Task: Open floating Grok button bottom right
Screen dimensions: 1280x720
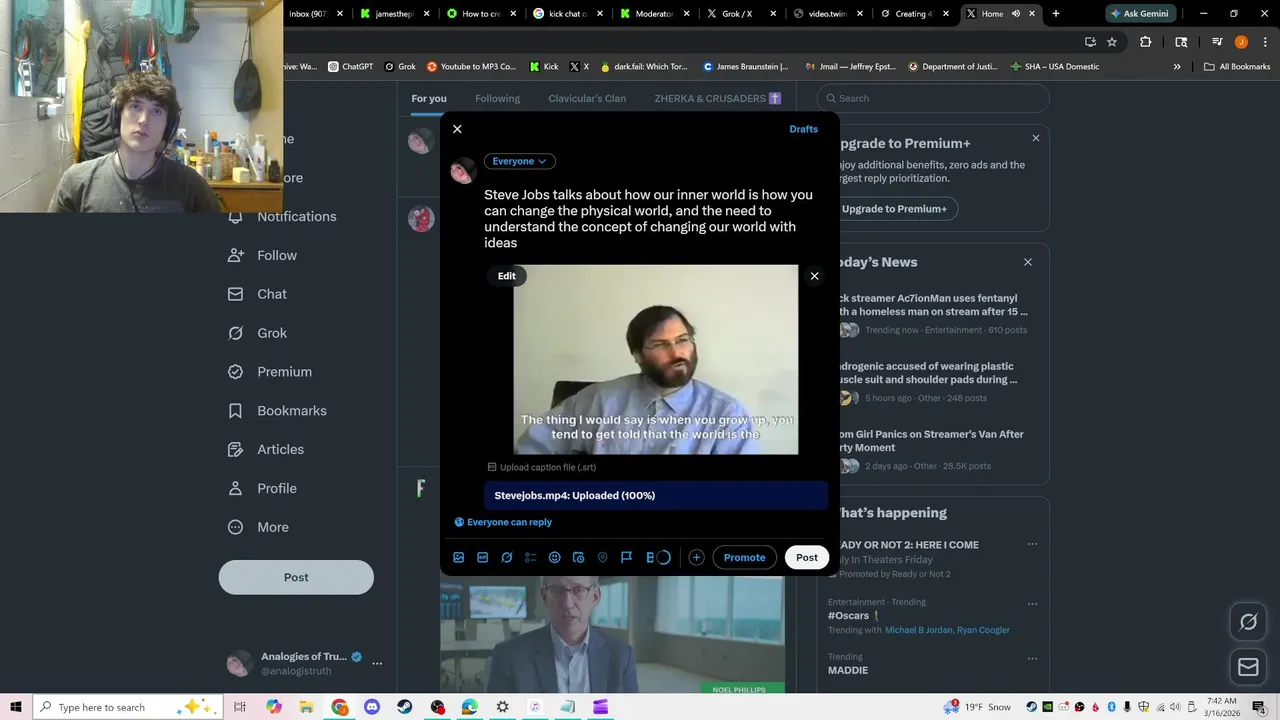Action: click(1248, 622)
